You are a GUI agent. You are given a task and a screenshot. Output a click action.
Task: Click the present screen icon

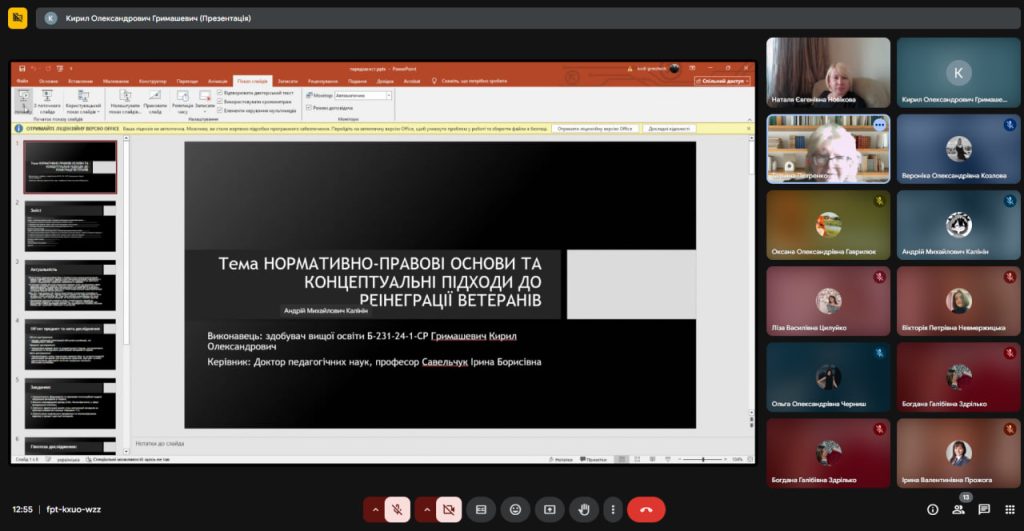pyautogui.click(x=549, y=509)
